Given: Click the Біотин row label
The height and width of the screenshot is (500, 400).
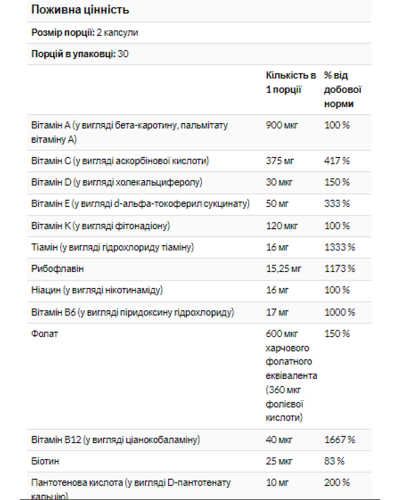Looking at the screenshot, I should (45, 461).
